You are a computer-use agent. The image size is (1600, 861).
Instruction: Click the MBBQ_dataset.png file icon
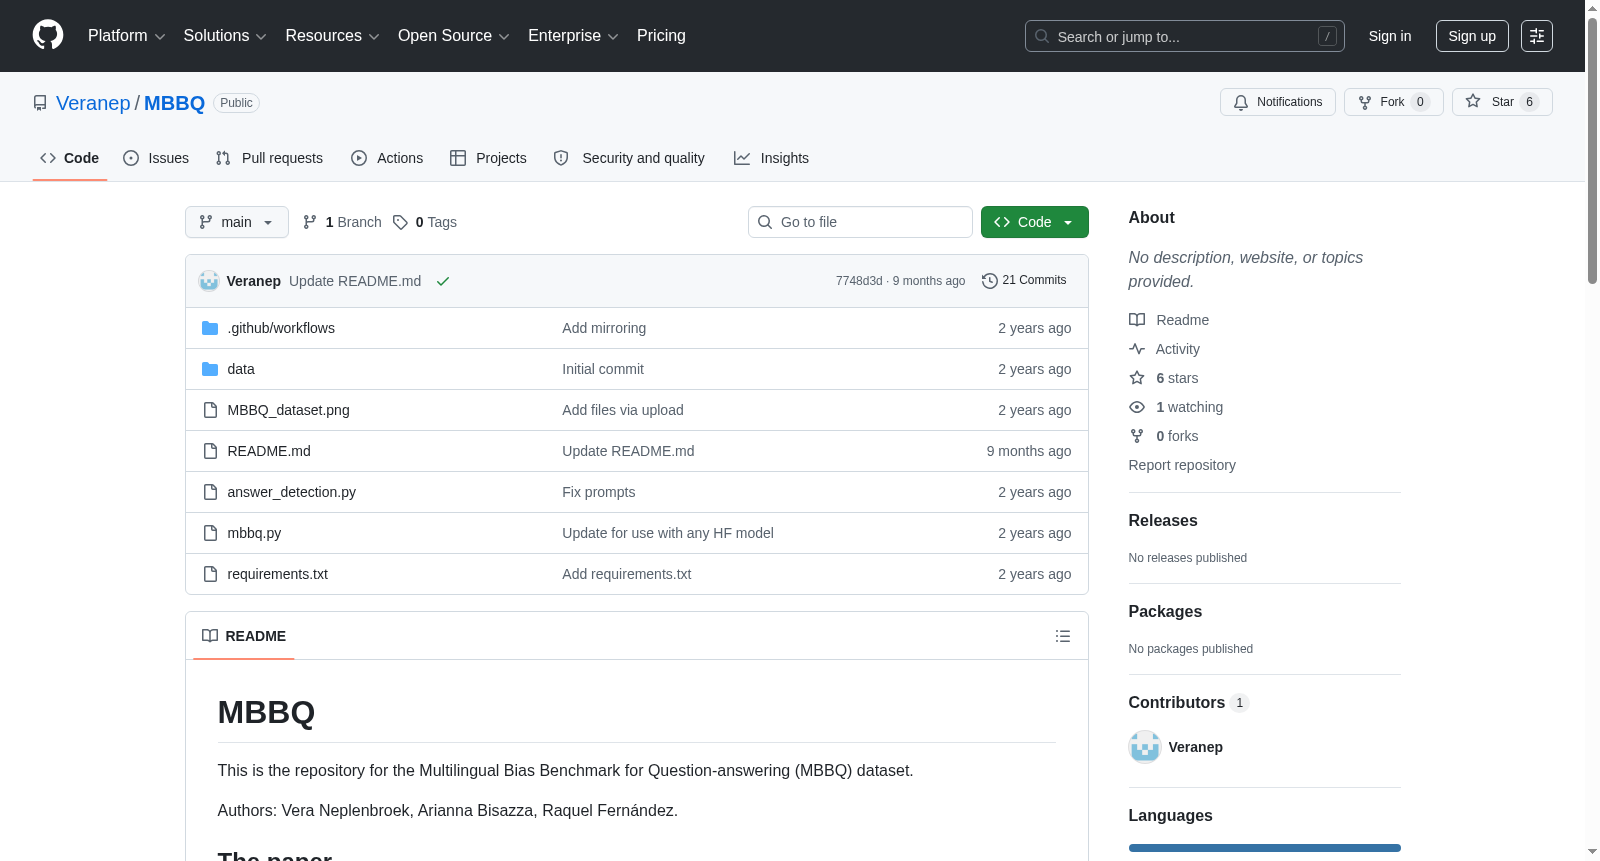210,410
